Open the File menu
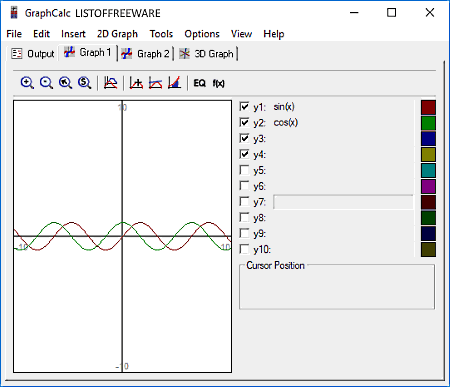 (14, 34)
